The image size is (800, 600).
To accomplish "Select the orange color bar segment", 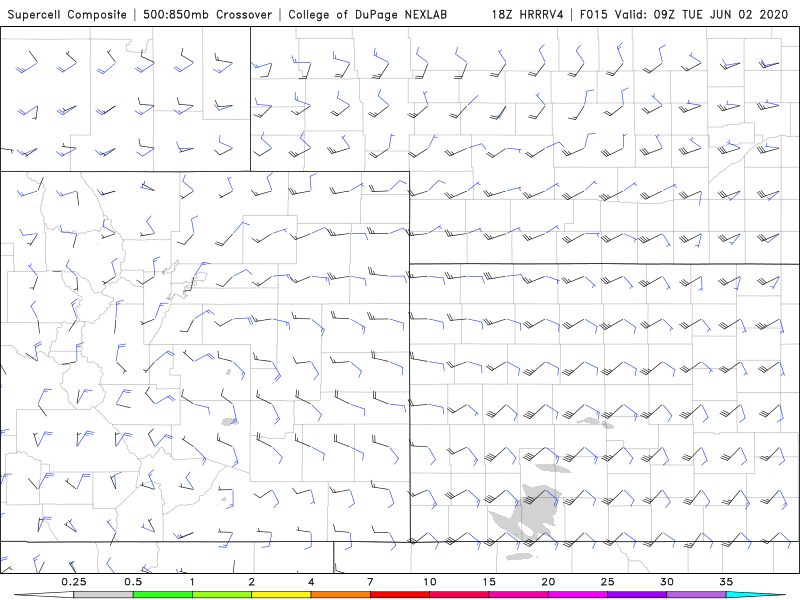I will click(x=340, y=595).
